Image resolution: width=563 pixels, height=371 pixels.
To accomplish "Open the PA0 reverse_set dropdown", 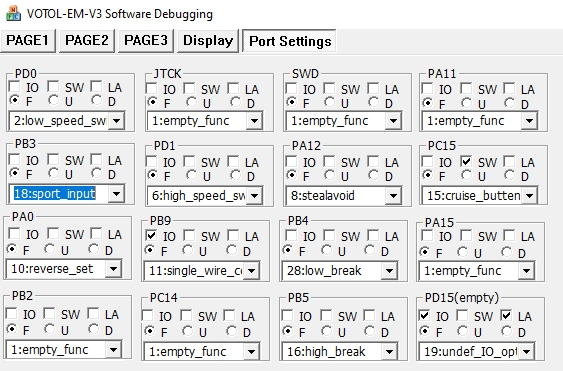I will pos(113,269).
